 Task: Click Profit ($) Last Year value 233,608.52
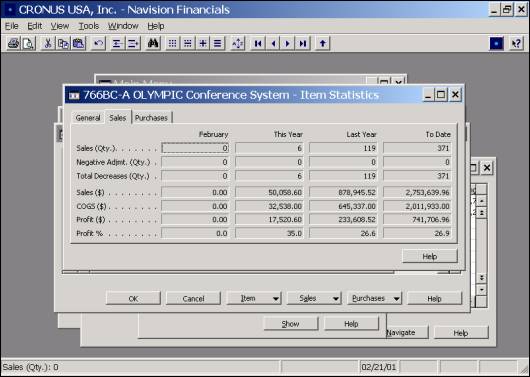pos(343,220)
